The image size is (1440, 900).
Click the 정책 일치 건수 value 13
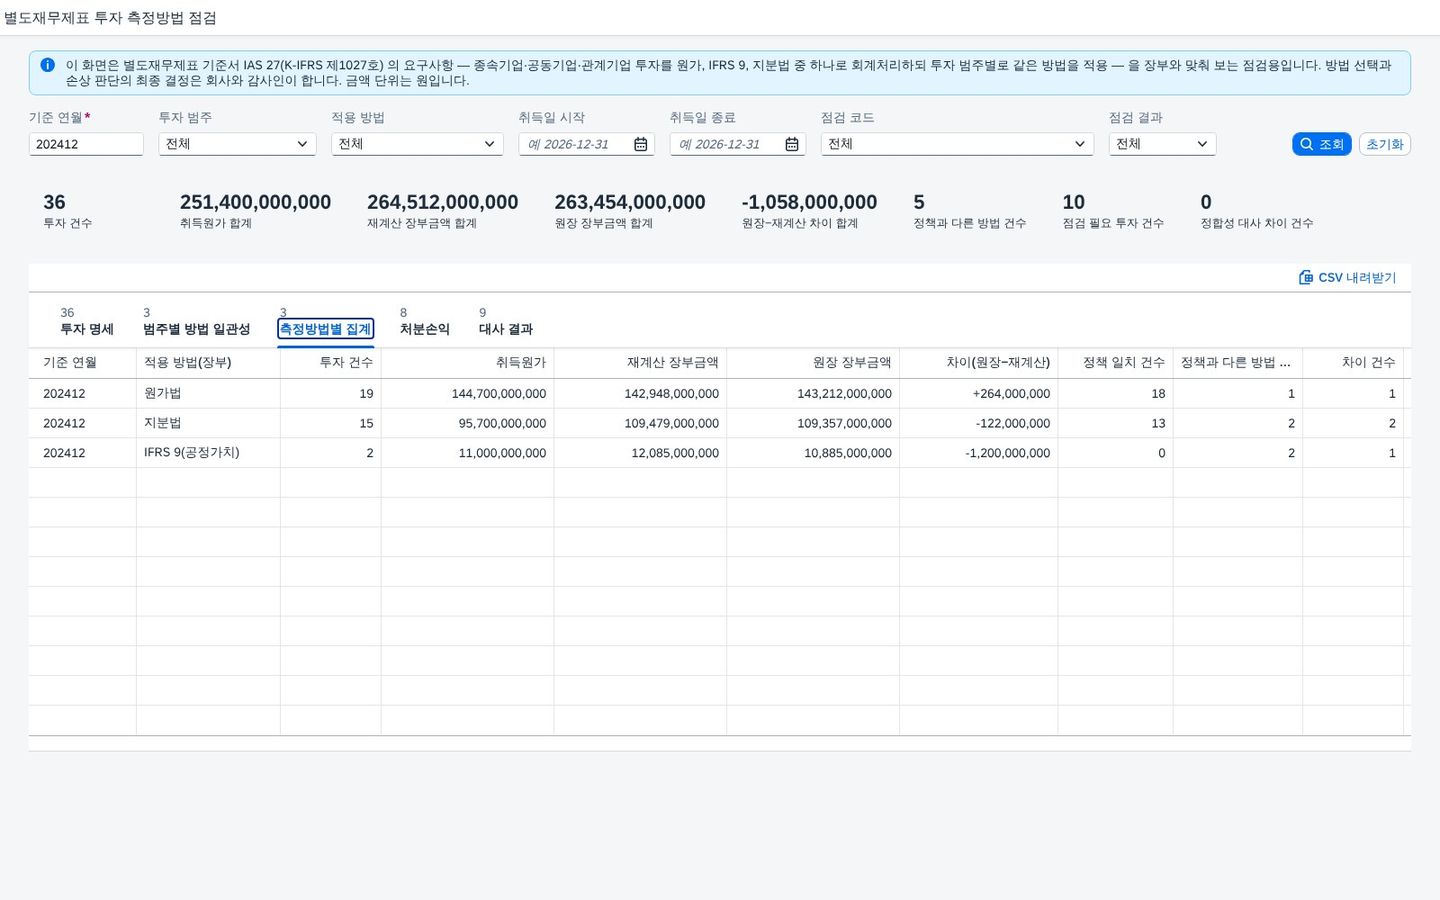click(x=1116, y=423)
